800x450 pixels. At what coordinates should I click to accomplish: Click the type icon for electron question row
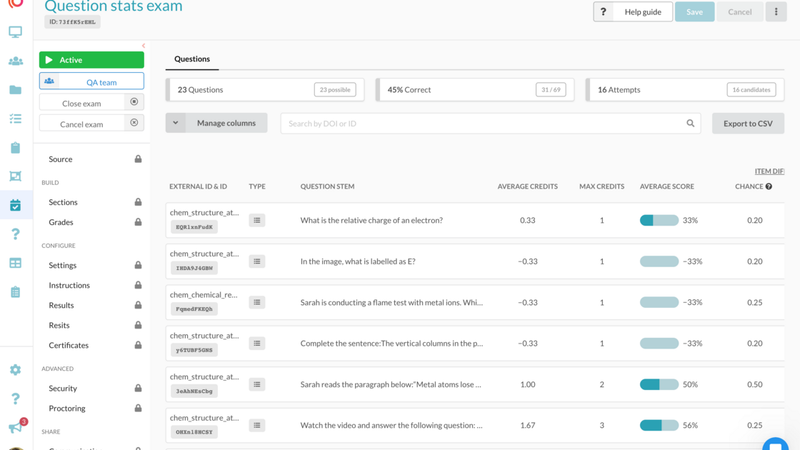tap(257, 220)
